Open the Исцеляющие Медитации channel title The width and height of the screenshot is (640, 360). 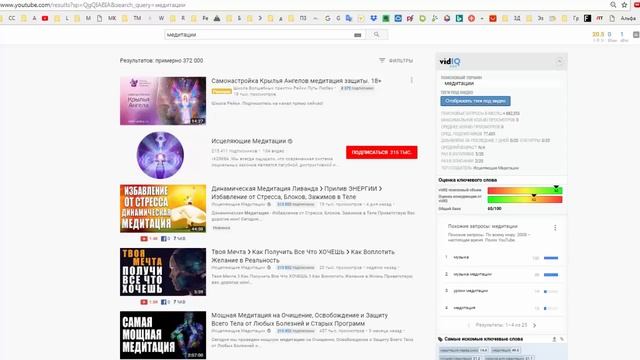click(x=249, y=141)
